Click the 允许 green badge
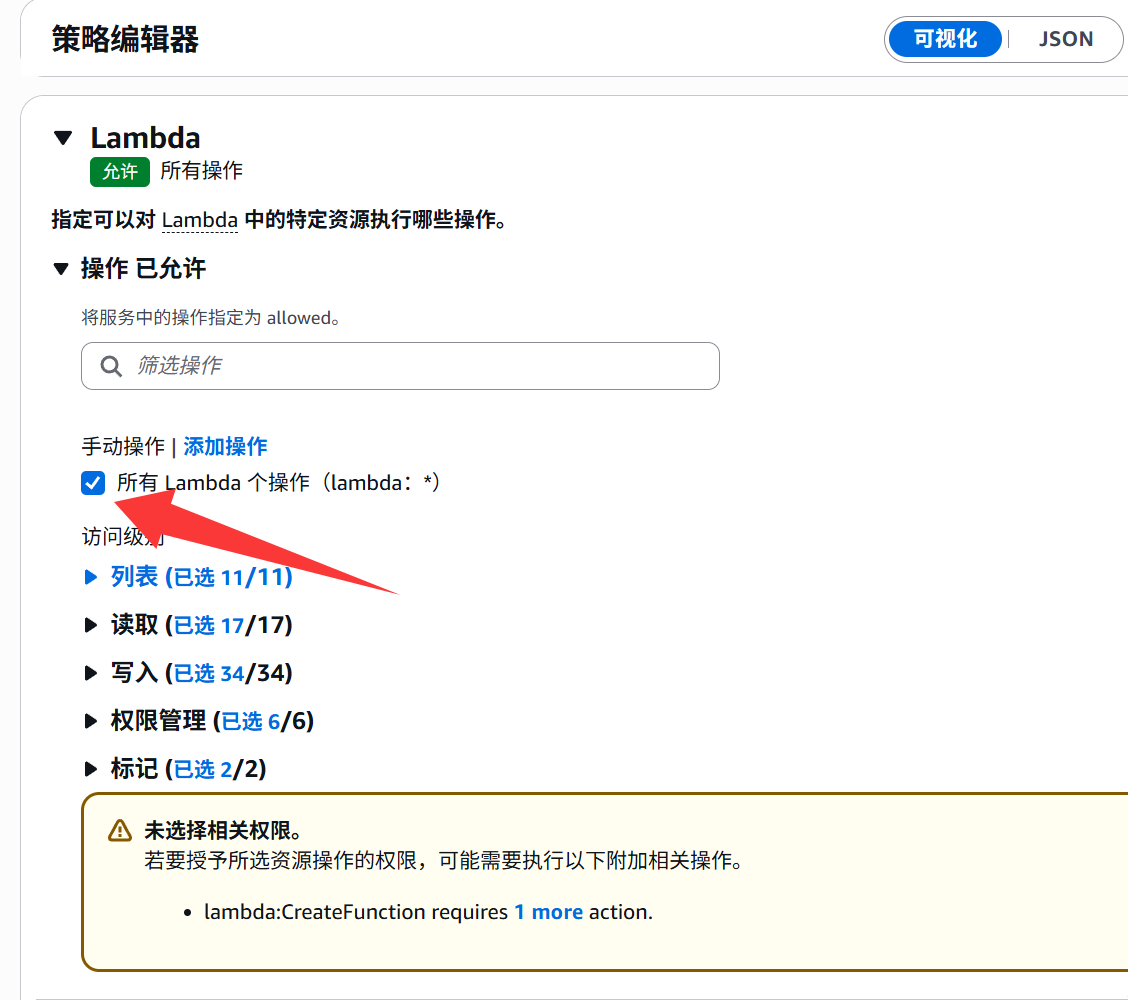This screenshot has height=1000, width=1128. [x=119, y=172]
